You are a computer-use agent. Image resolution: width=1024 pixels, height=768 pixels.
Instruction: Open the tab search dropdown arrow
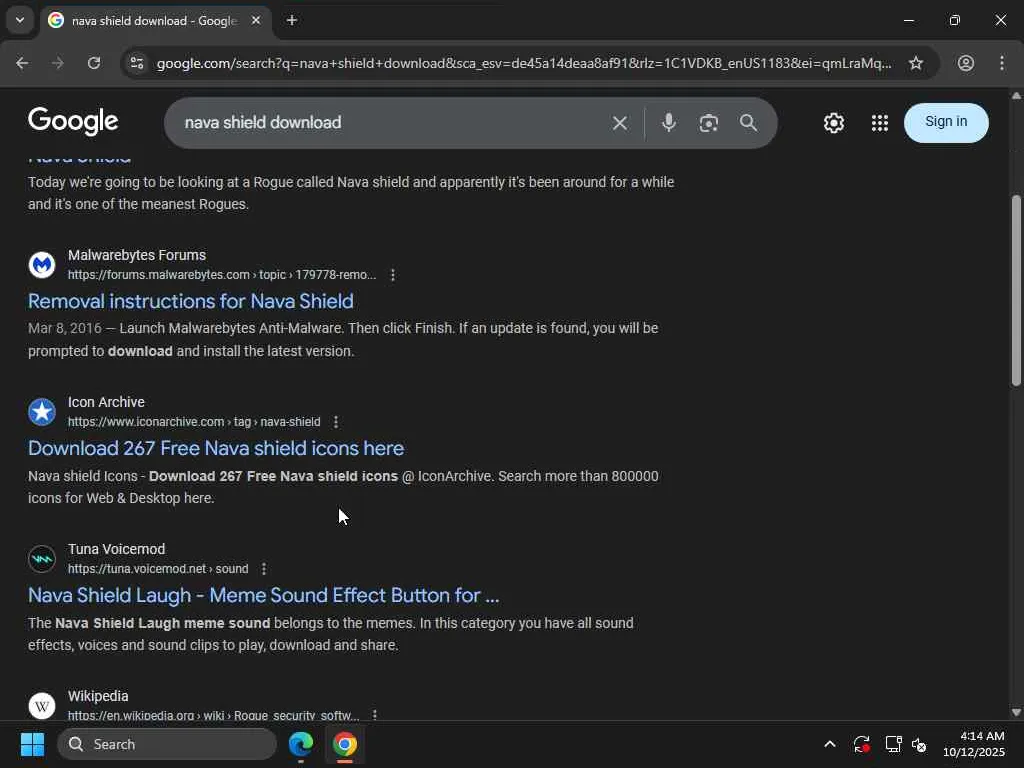point(20,20)
